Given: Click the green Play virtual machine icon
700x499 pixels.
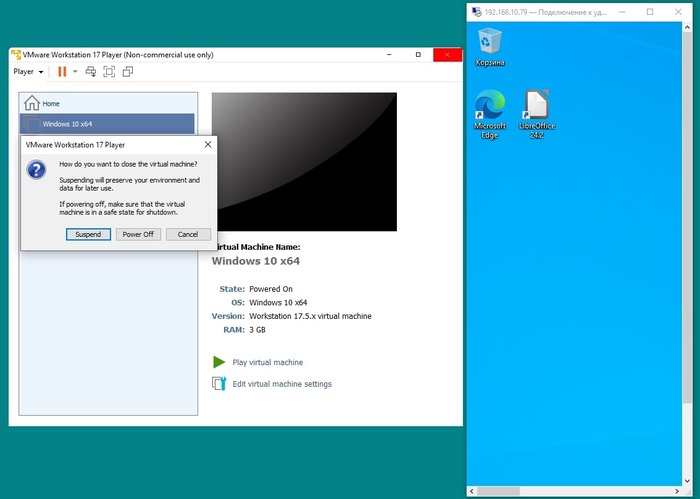Looking at the screenshot, I should pos(219,362).
